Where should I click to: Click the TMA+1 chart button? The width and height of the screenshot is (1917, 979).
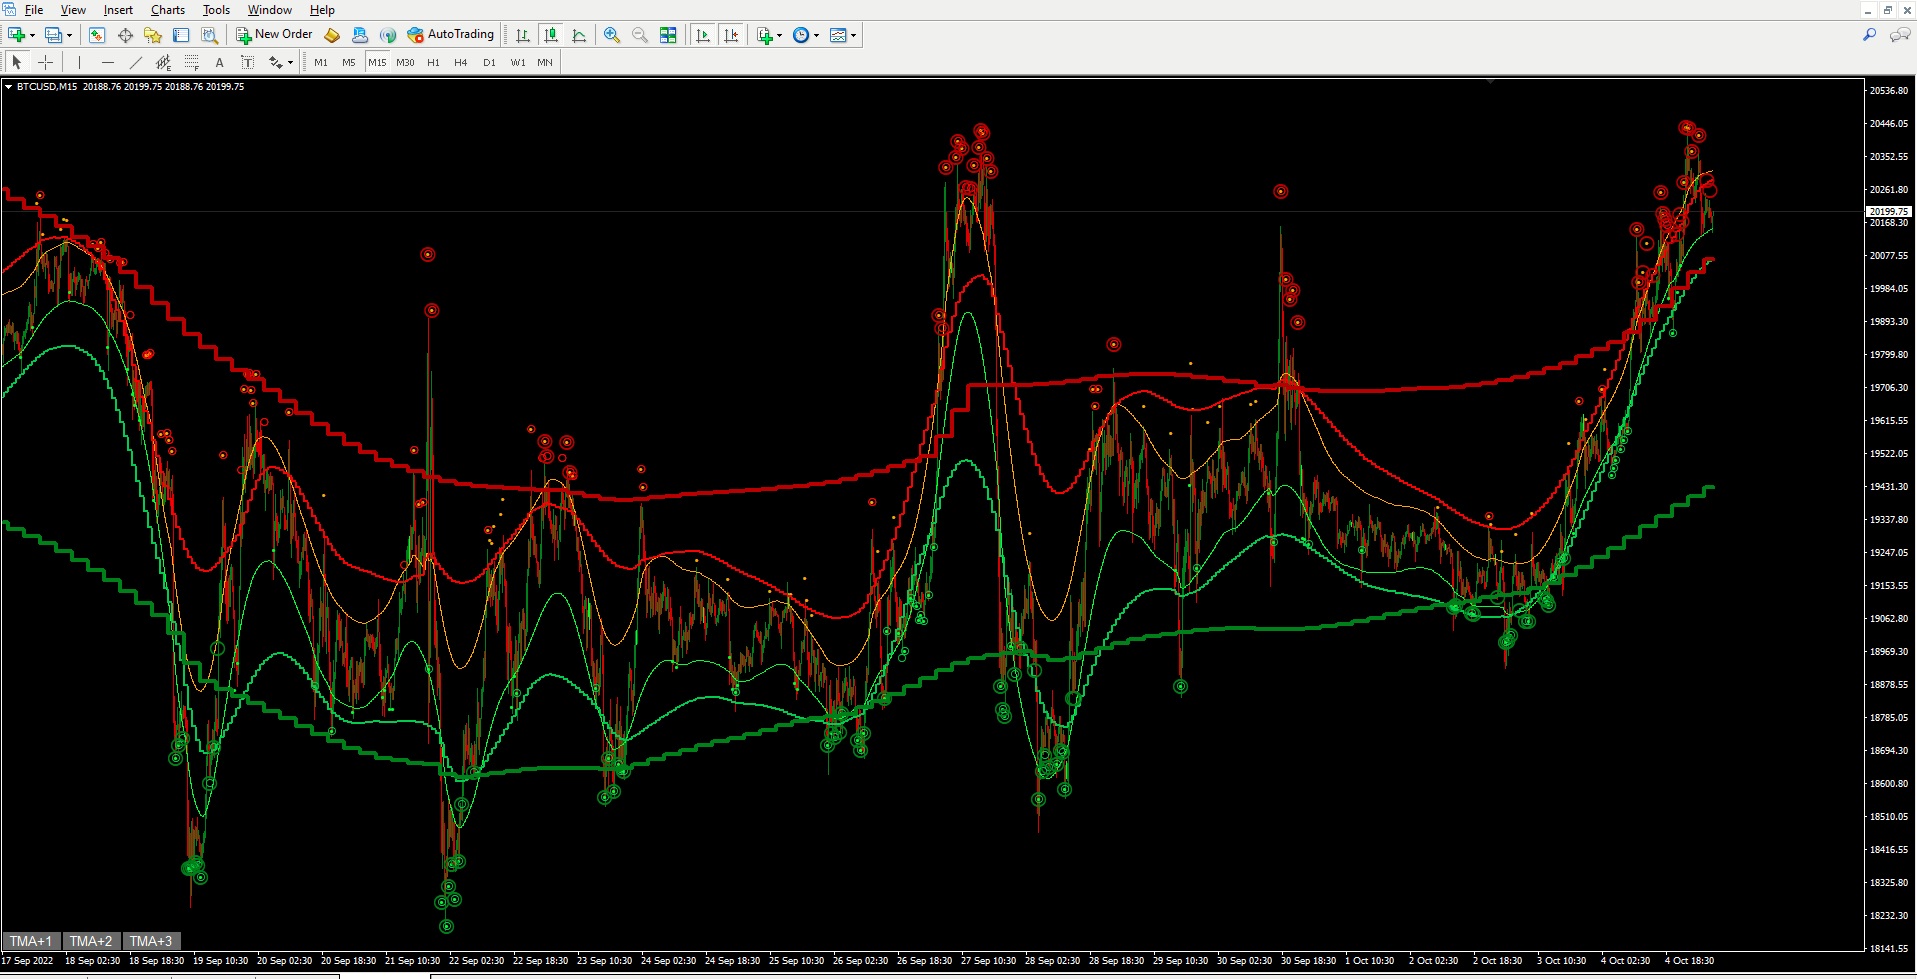(x=31, y=941)
